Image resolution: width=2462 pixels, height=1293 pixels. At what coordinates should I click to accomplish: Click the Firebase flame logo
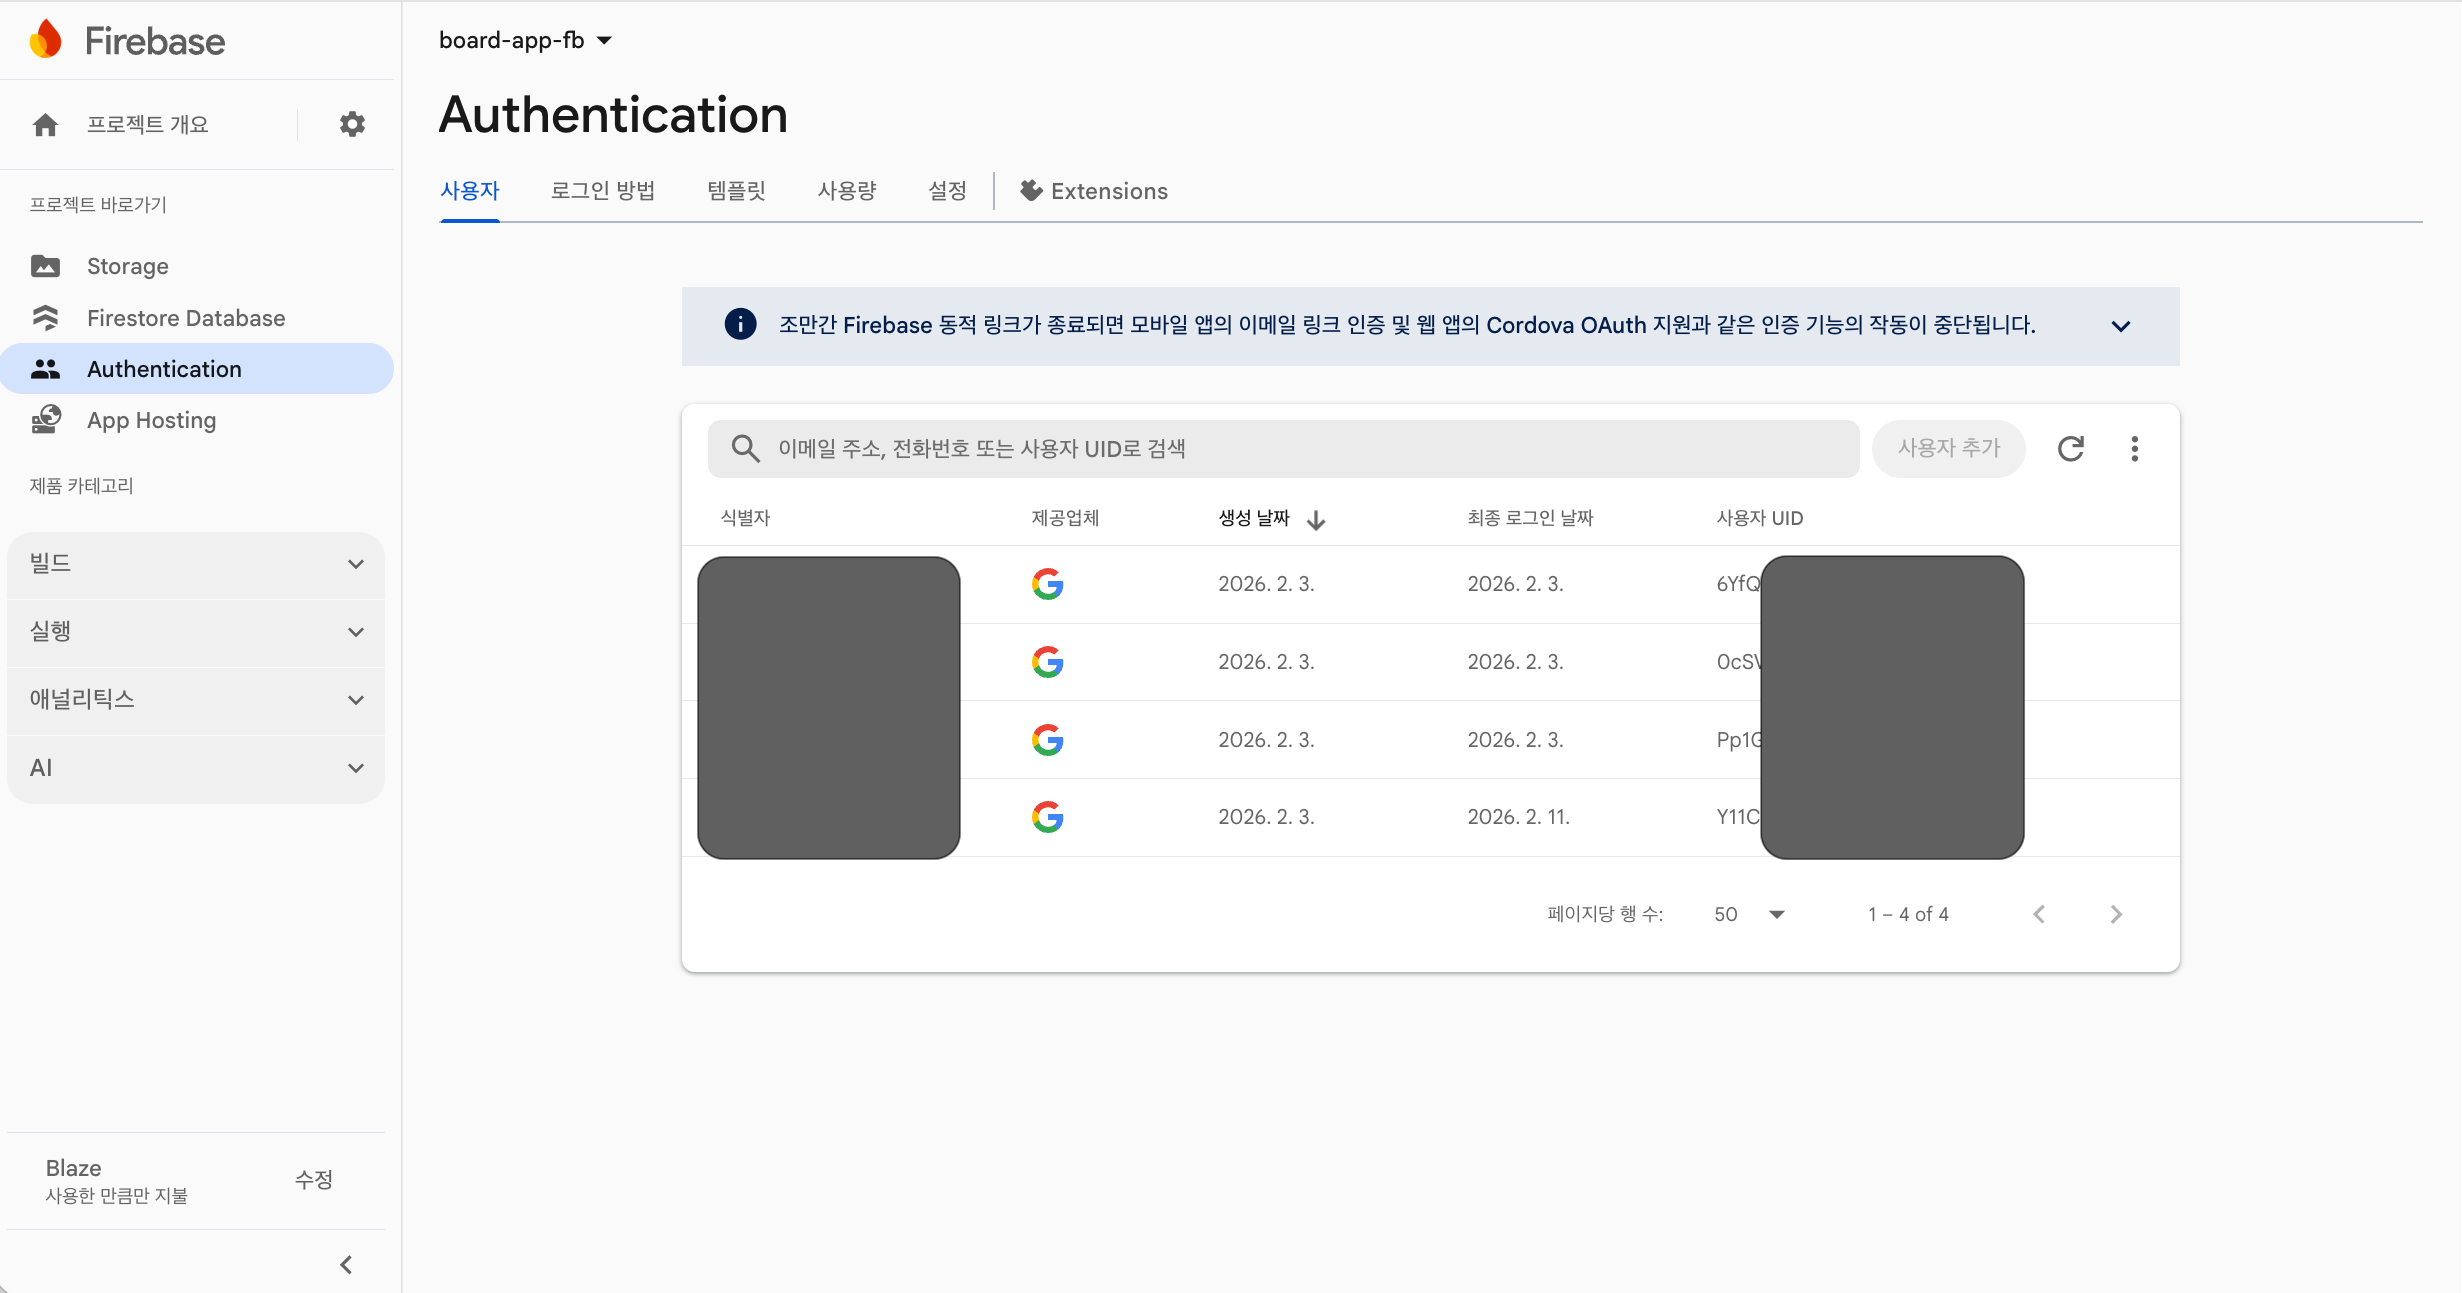[x=46, y=40]
